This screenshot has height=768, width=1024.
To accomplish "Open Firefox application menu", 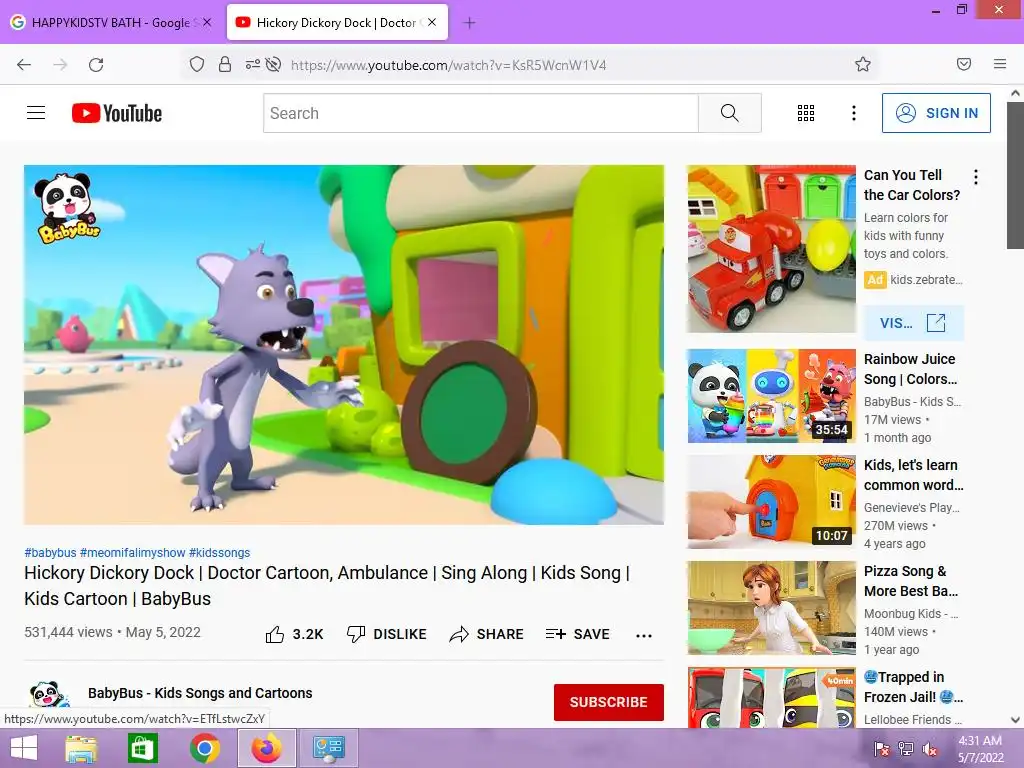I will pos(1000,64).
